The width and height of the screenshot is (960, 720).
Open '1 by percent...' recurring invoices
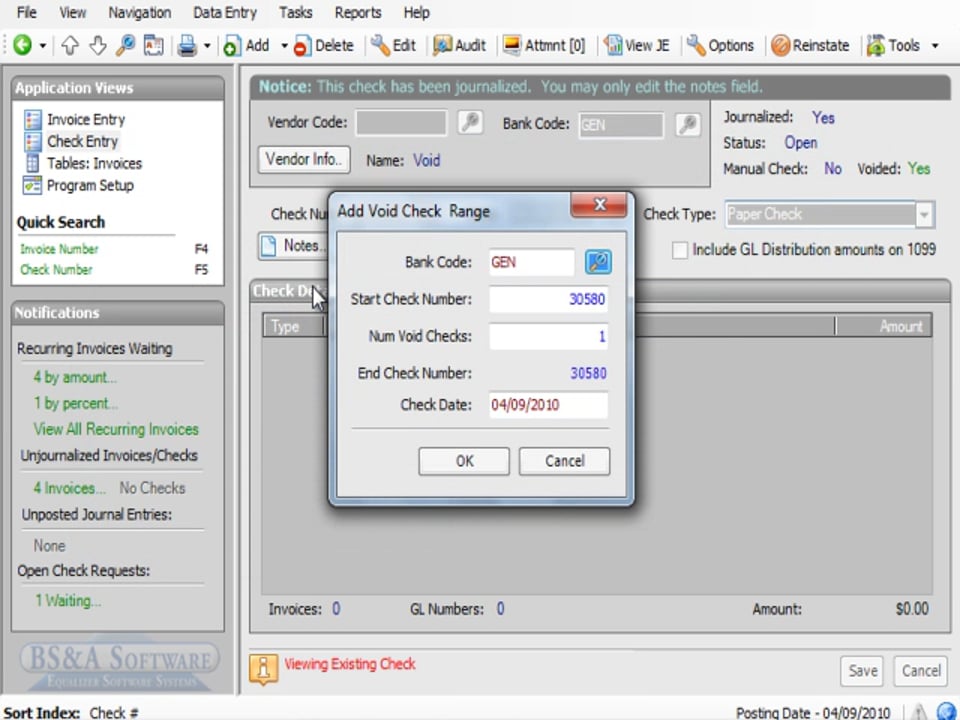[76, 403]
